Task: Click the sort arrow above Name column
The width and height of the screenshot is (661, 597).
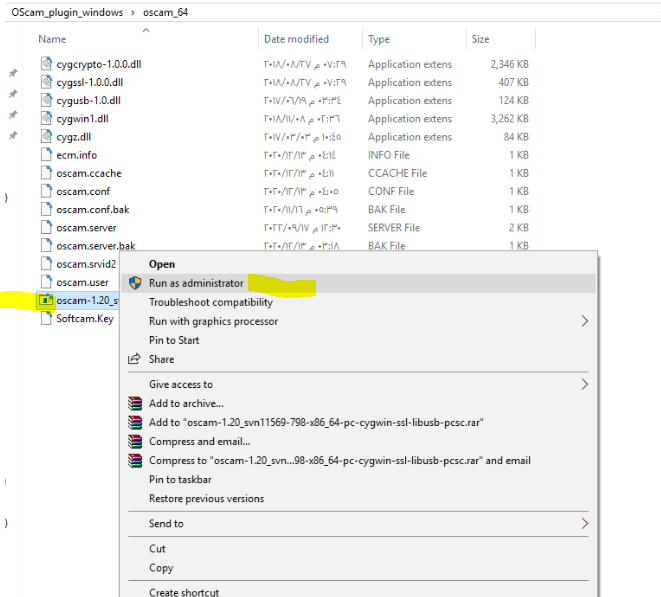Action: 146,30
